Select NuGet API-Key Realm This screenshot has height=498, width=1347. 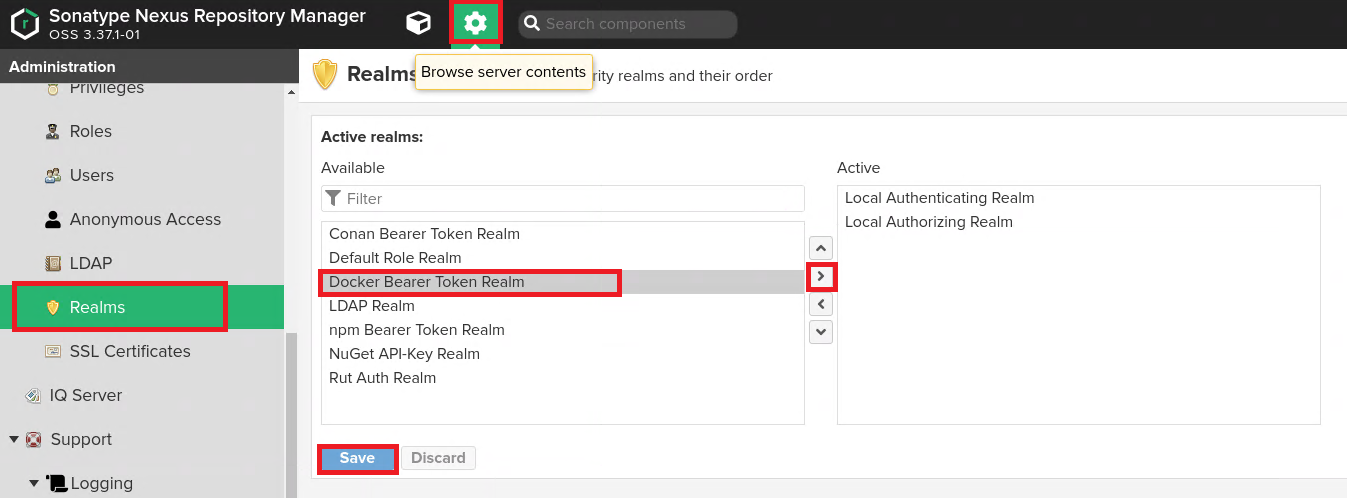point(563,354)
